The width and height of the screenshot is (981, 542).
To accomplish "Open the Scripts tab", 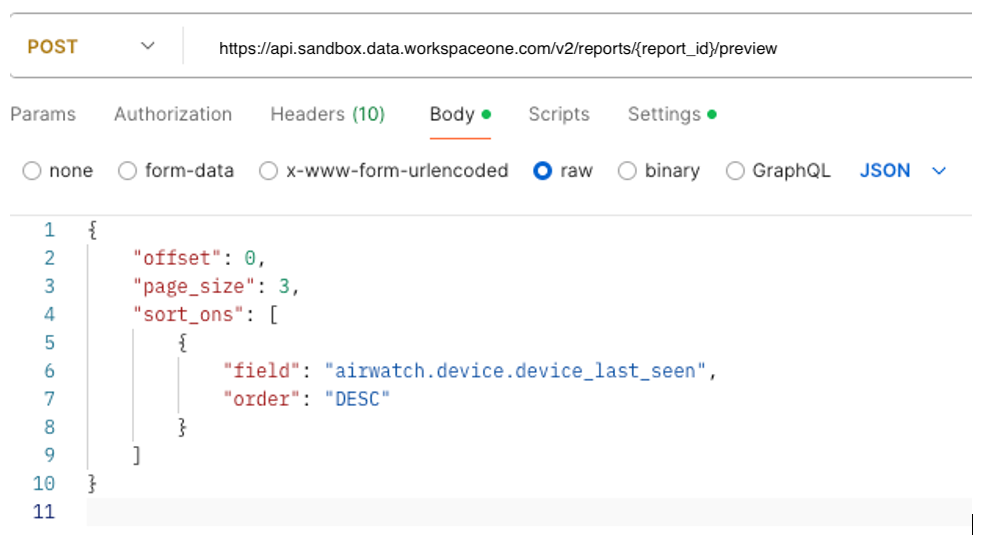I will coord(559,114).
